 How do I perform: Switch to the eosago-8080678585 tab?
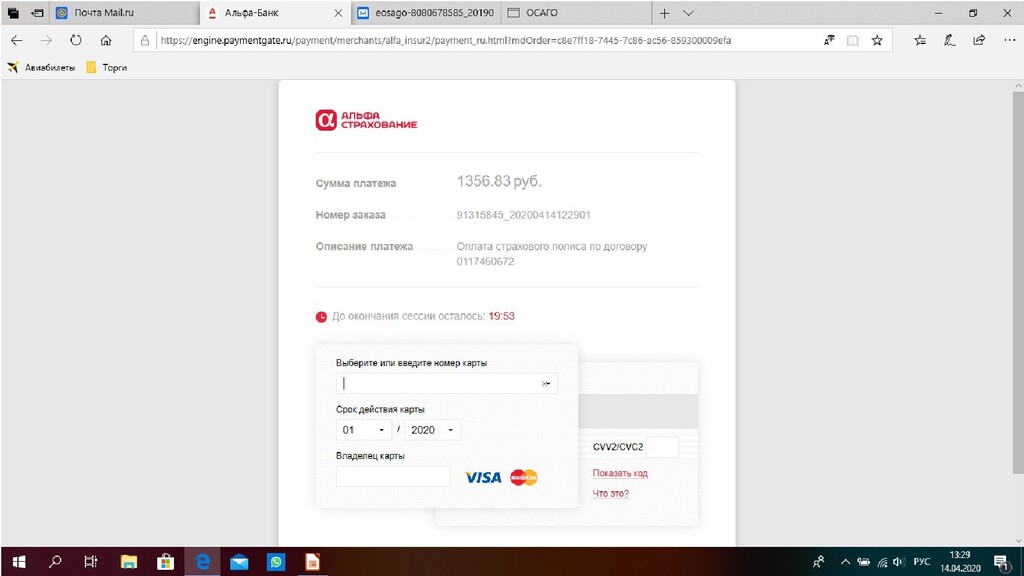pyautogui.click(x=426, y=13)
